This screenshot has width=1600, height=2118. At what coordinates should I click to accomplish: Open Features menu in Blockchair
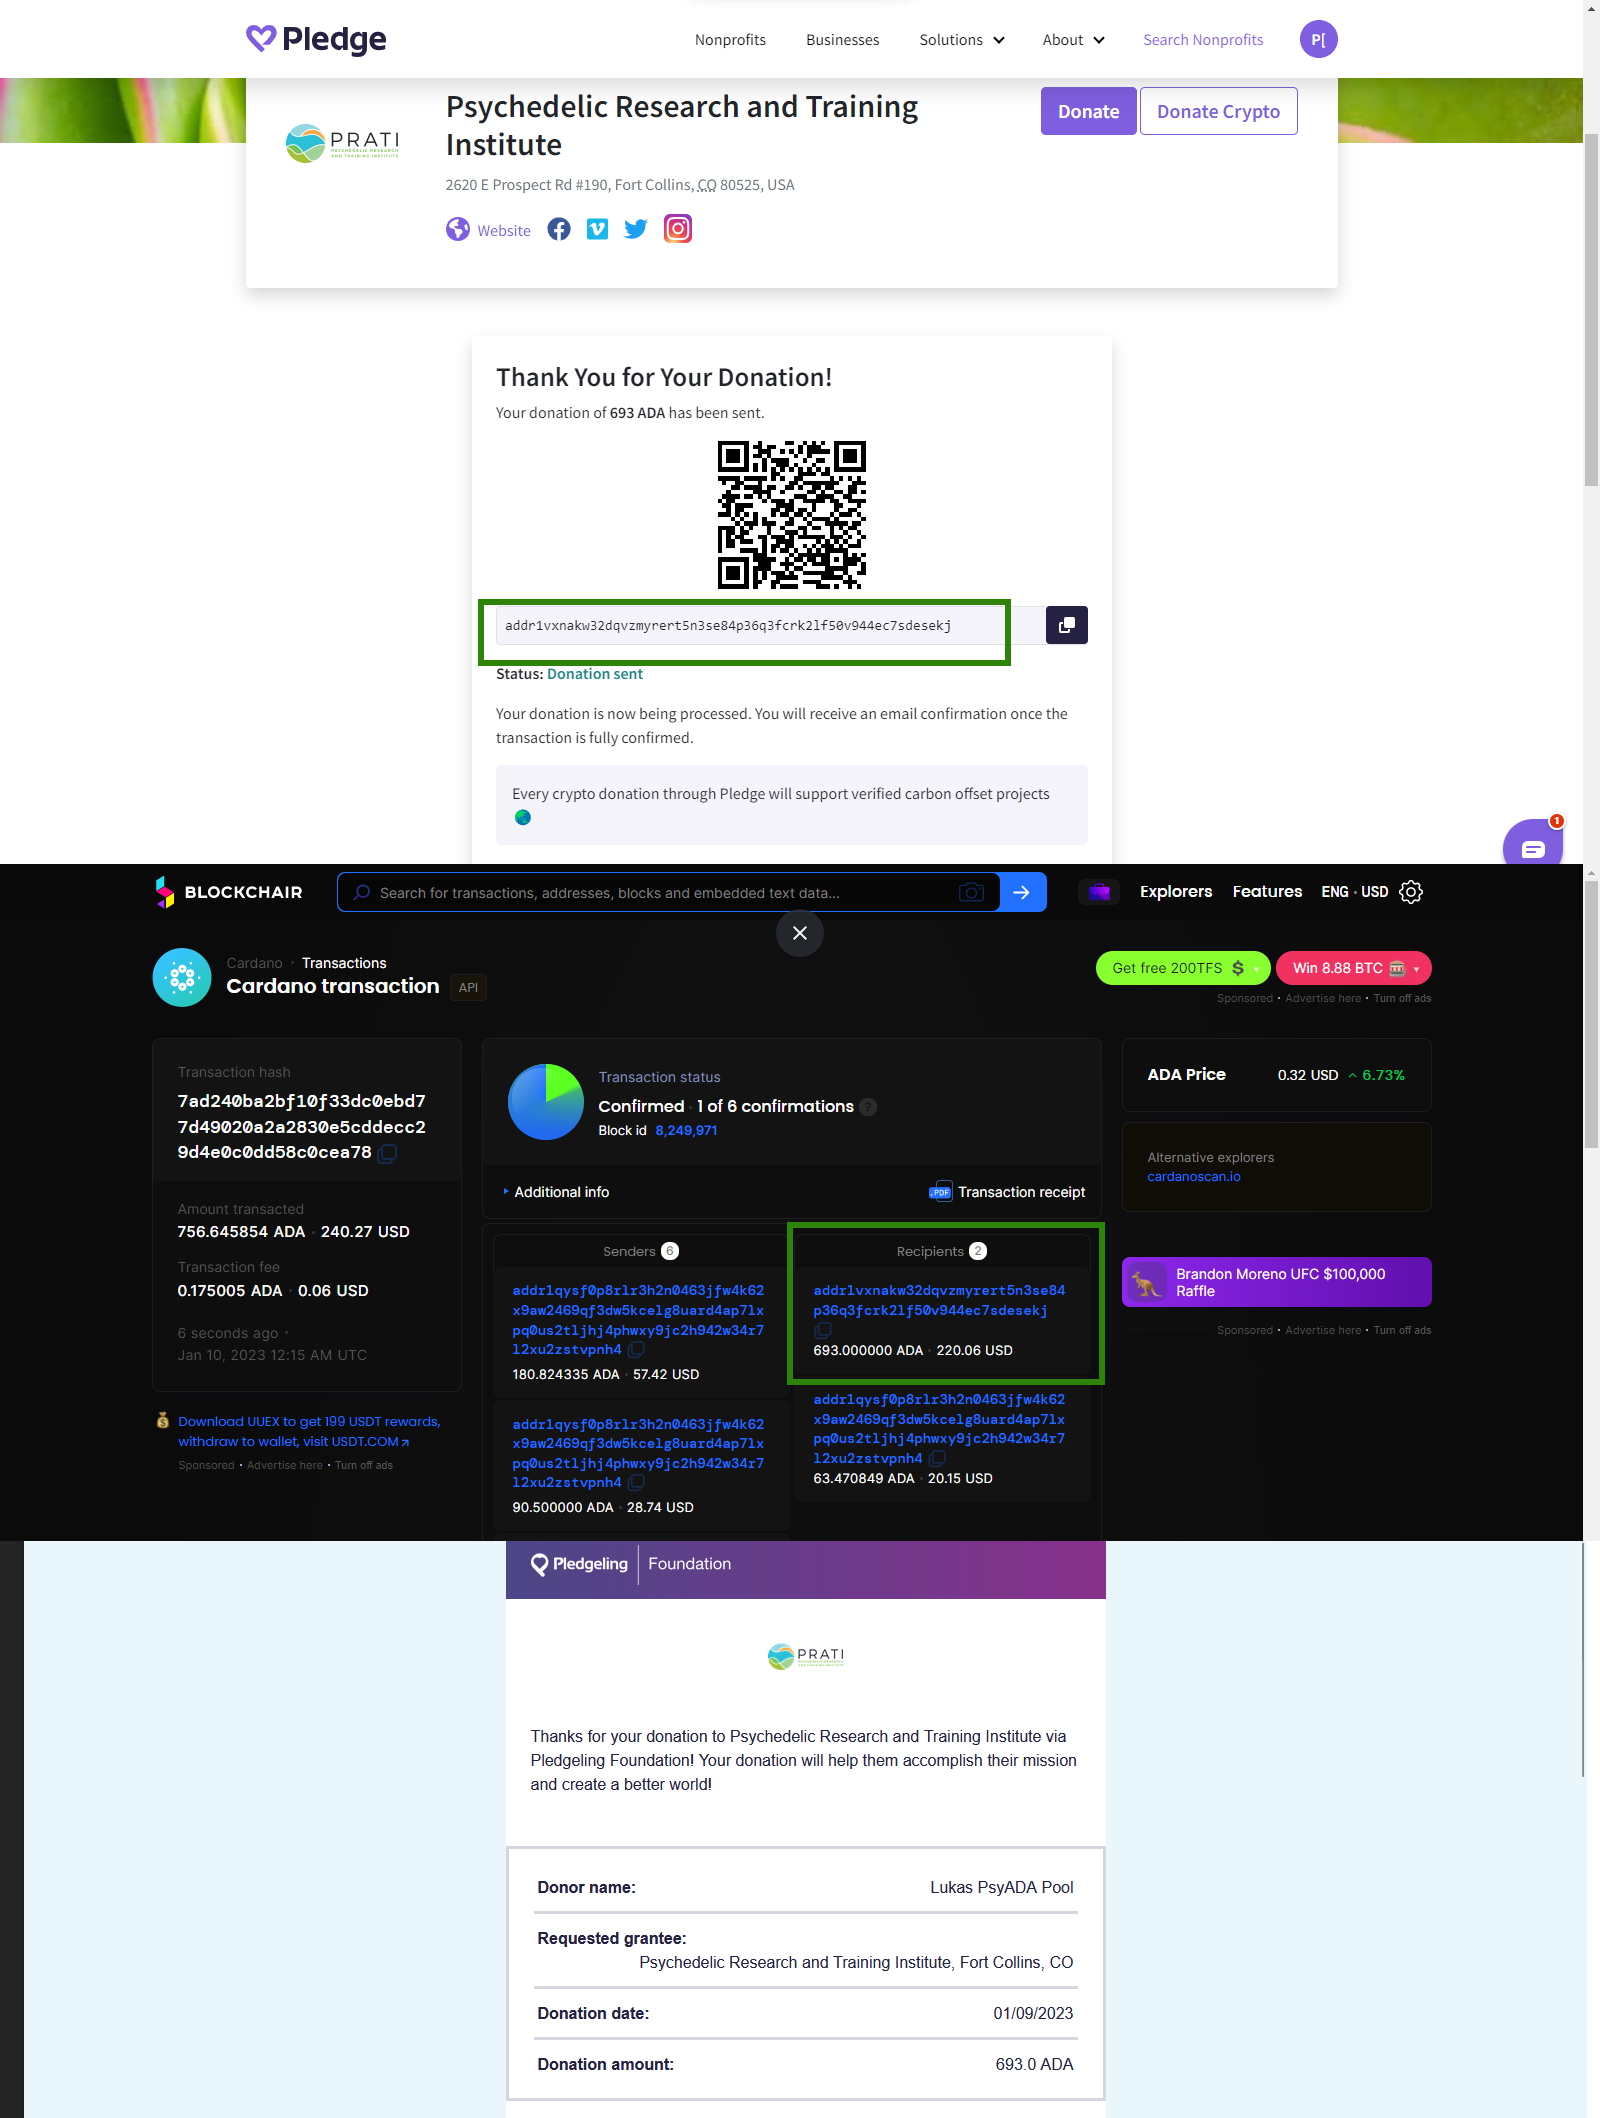point(1267,892)
